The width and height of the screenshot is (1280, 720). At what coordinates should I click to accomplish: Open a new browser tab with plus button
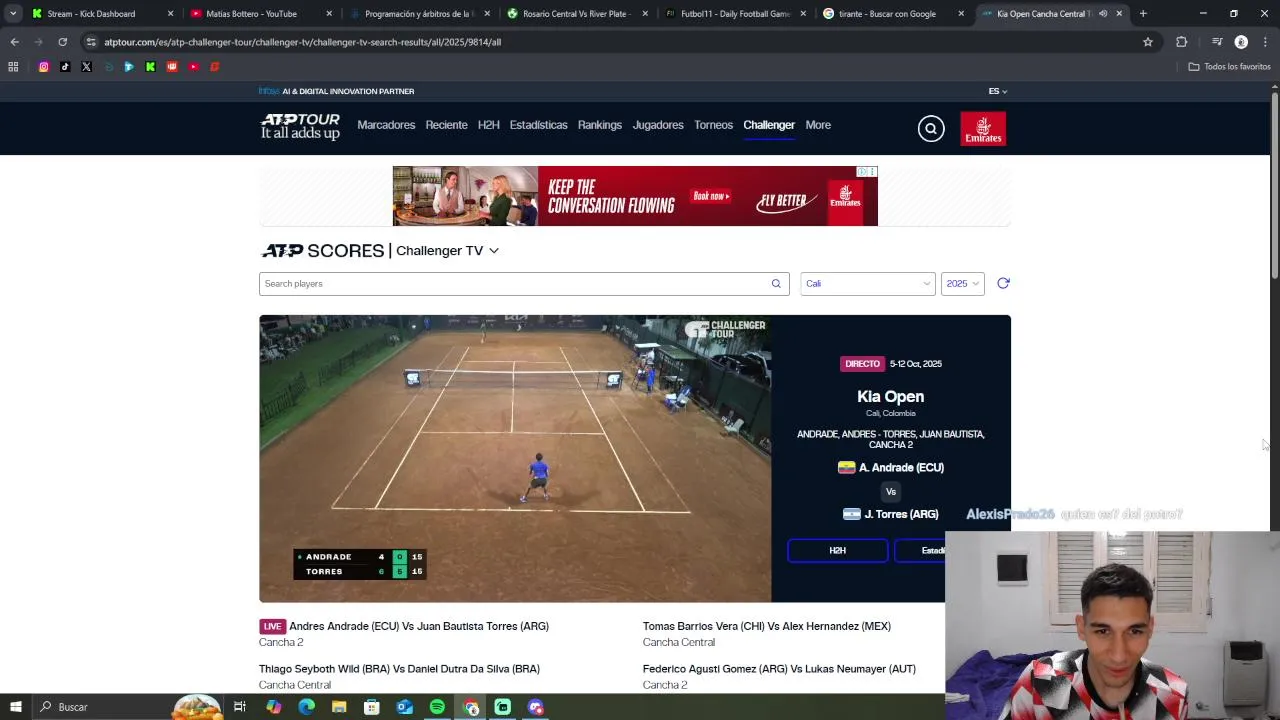[1143, 14]
